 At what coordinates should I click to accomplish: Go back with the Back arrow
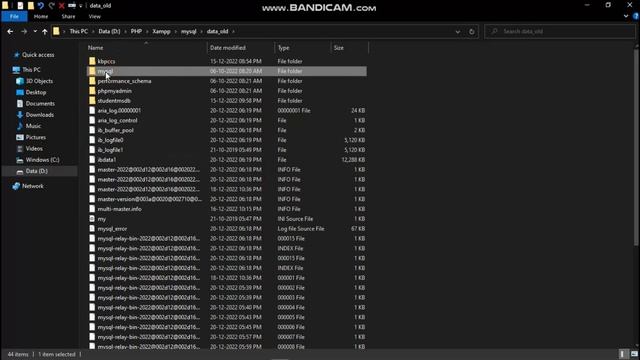tap(10, 31)
